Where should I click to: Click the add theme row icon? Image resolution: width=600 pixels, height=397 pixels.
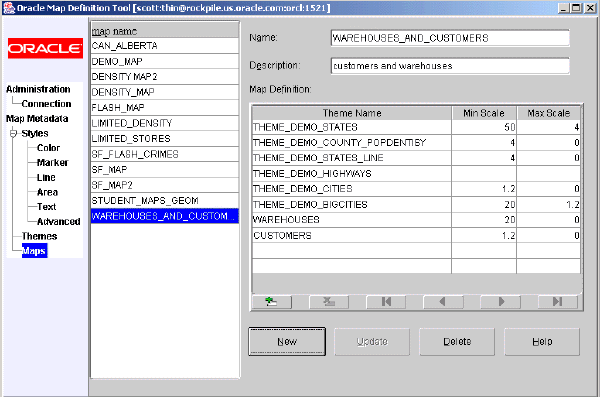pos(272,302)
